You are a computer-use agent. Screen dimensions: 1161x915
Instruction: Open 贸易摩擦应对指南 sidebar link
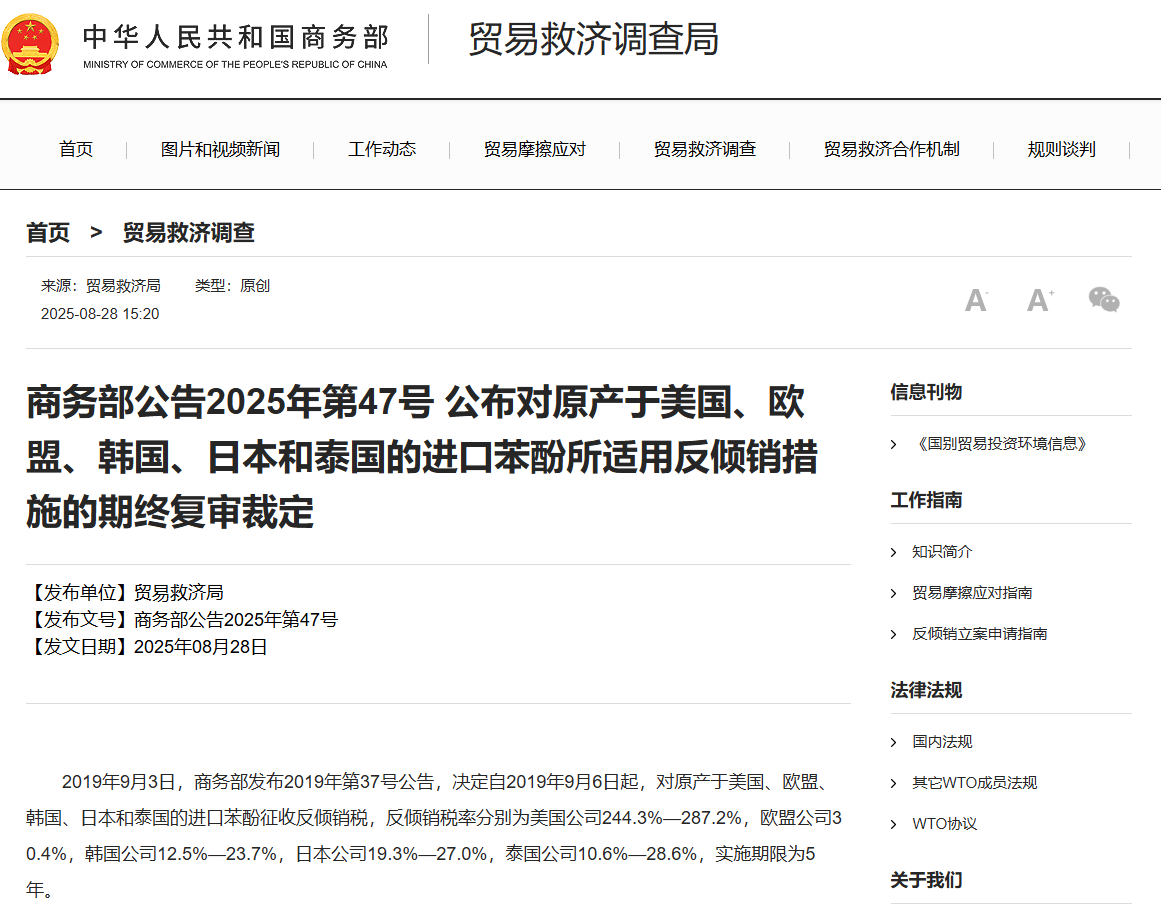tap(972, 593)
